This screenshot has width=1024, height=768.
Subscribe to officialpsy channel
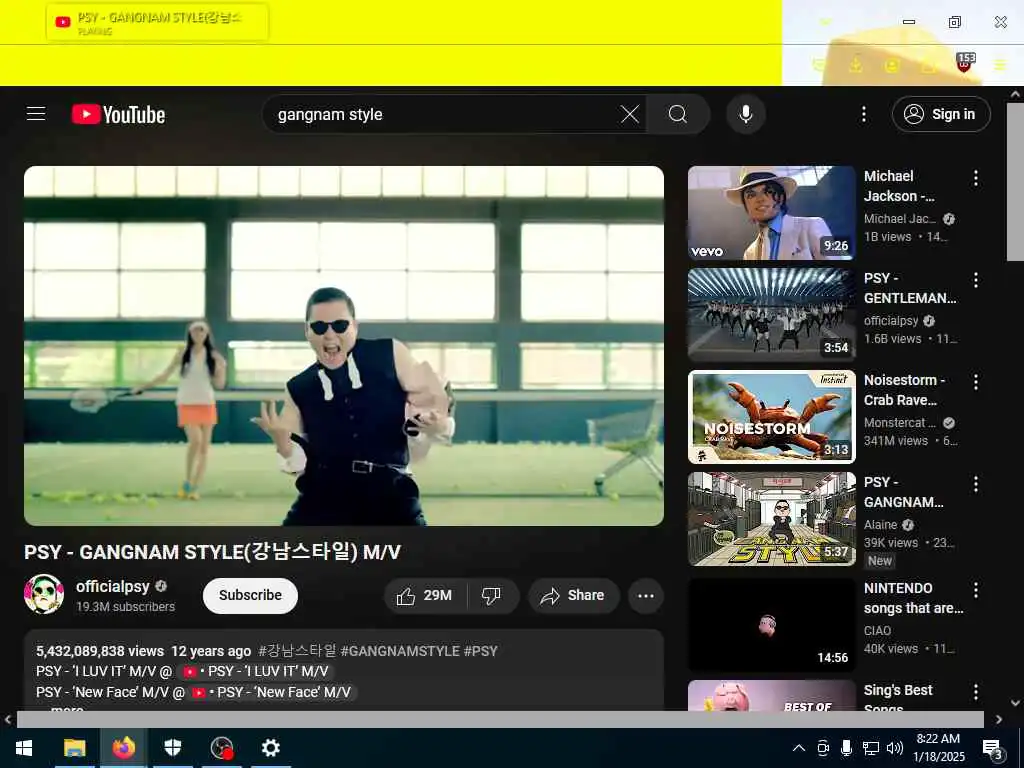coord(250,596)
